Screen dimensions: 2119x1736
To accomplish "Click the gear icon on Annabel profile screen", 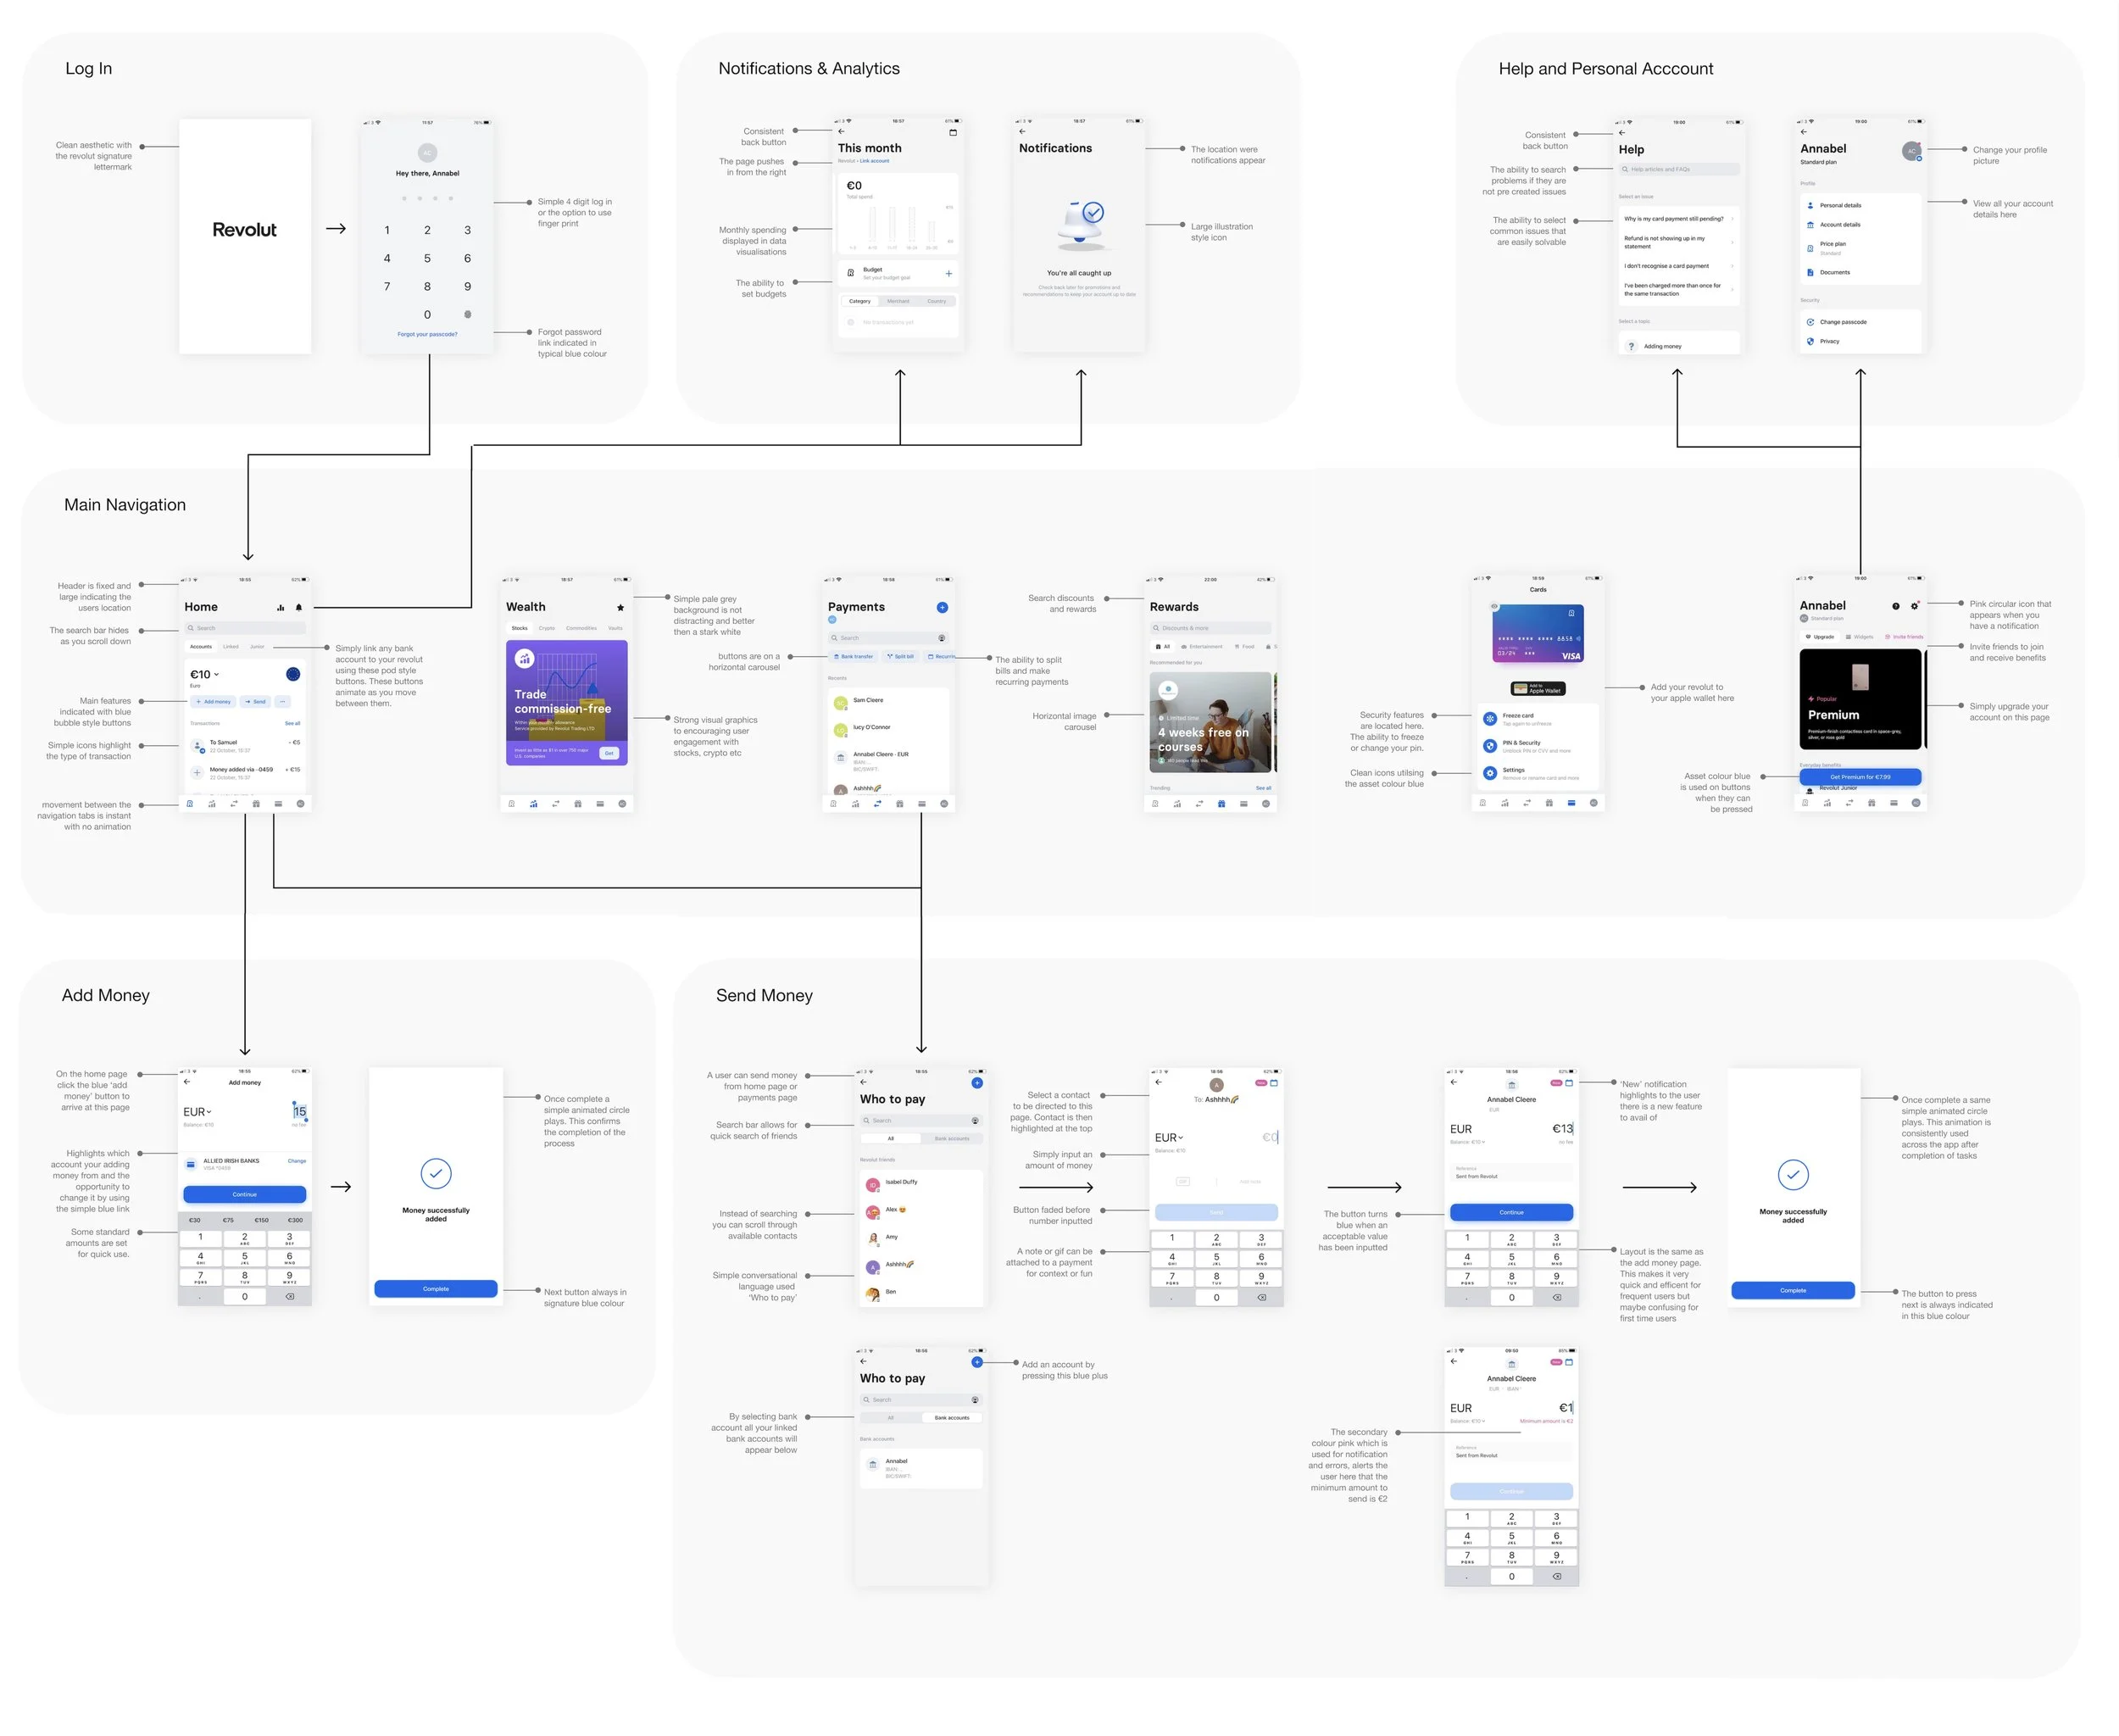I will pos(1914,606).
